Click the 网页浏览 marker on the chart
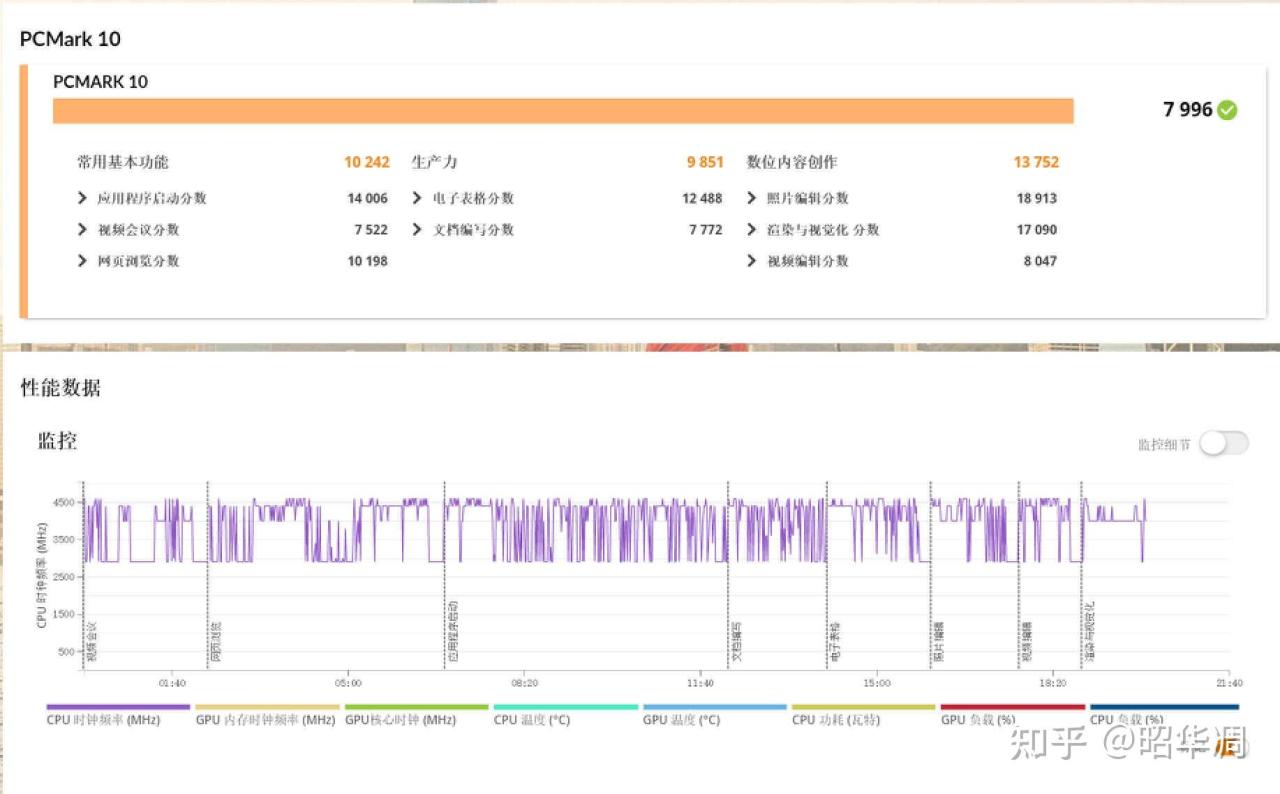Screen dimensions: 1280x794 click(x=215, y=642)
